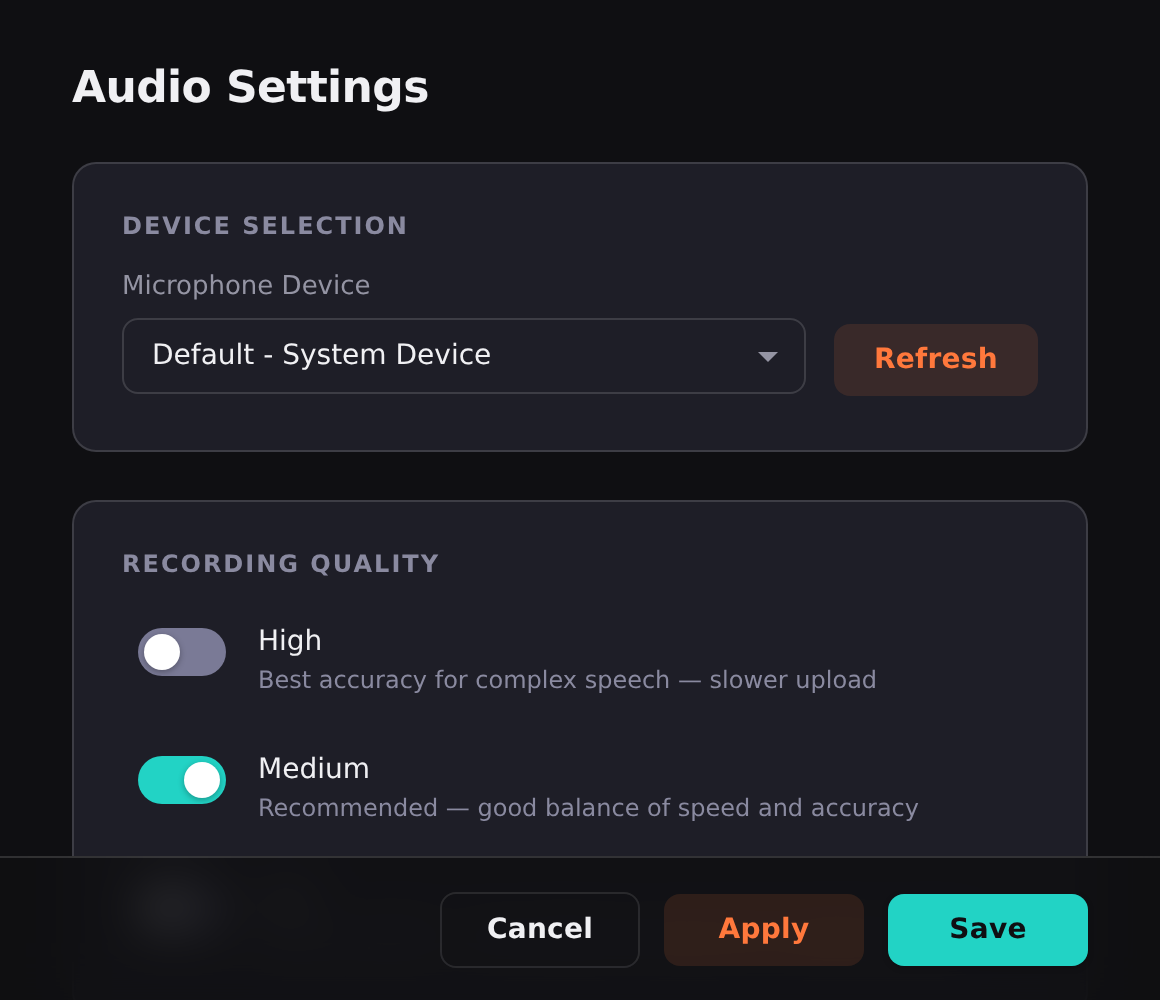Enable the High recording quality toggle
Screen dimensions: 1160x1000
tap(182, 652)
